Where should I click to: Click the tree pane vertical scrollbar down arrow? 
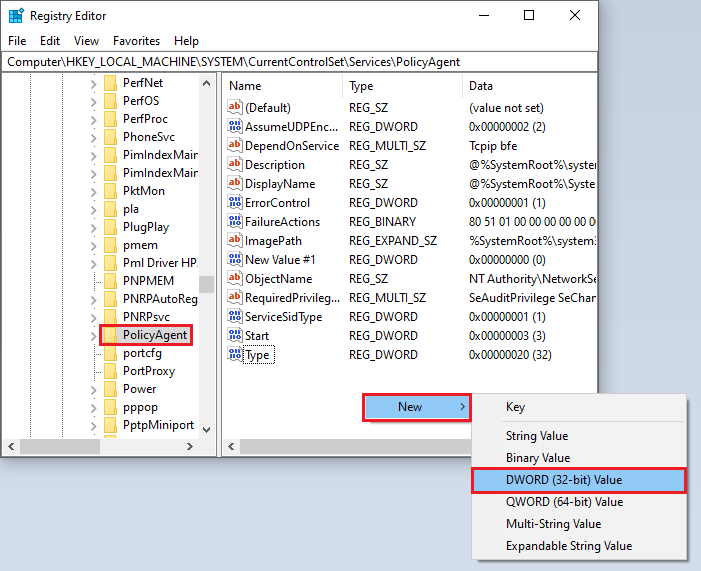point(207,428)
